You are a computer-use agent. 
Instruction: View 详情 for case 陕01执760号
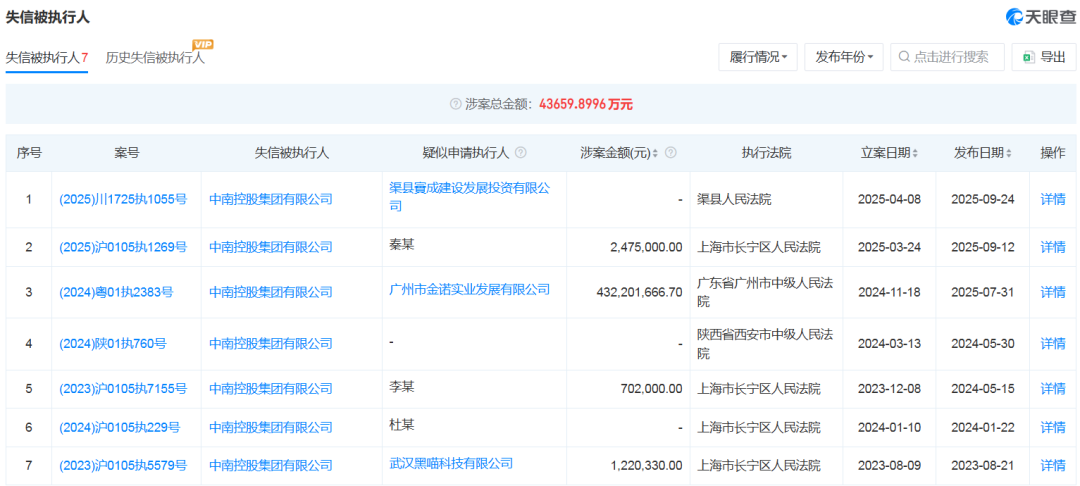coord(1052,344)
